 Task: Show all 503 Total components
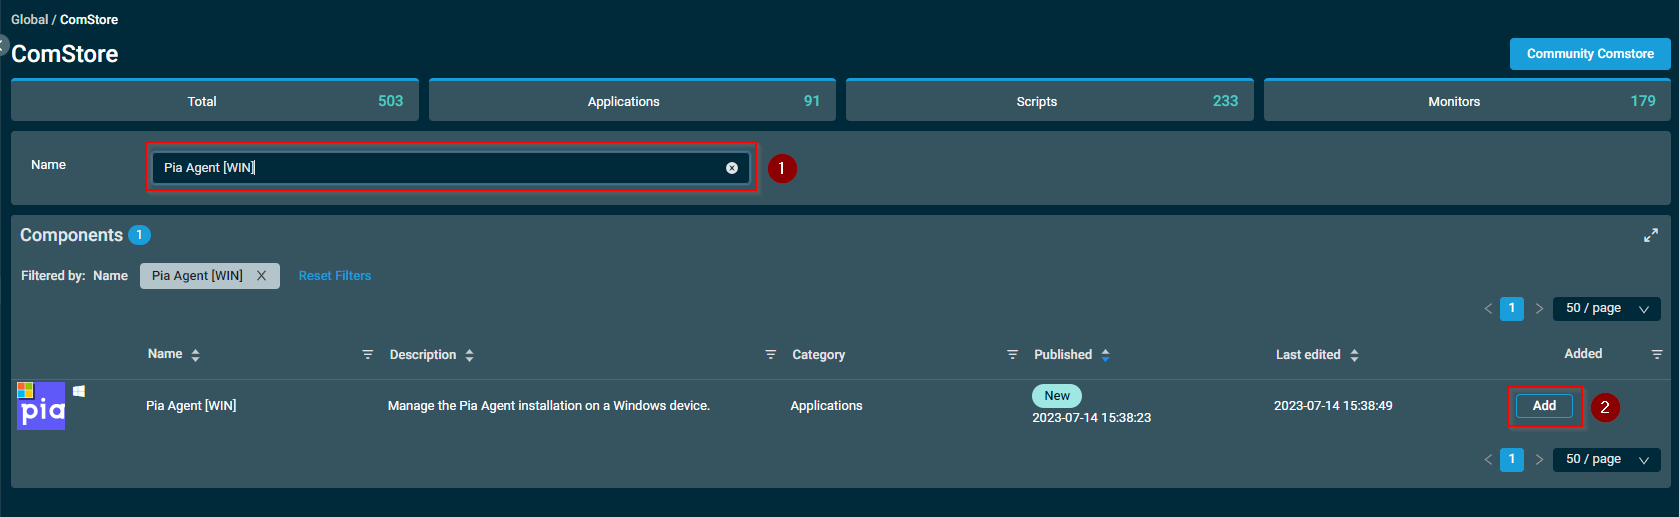(x=215, y=100)
